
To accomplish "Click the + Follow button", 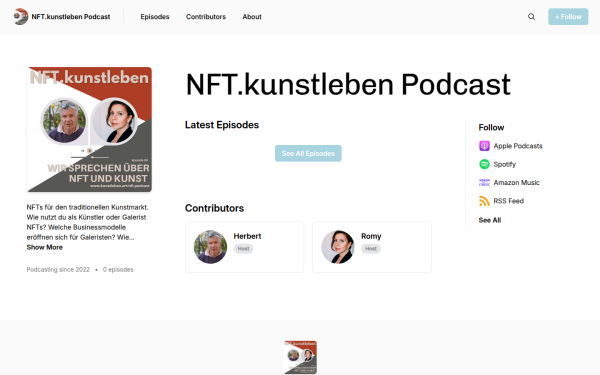I will (568, 16).
